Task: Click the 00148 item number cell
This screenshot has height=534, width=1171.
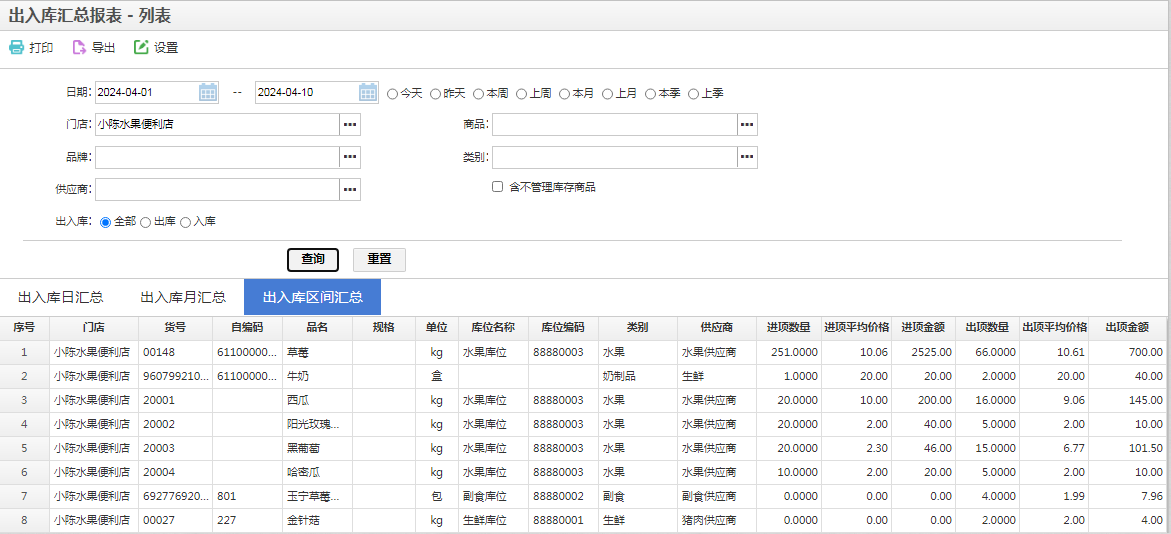Action: click(x=176, y=352)
